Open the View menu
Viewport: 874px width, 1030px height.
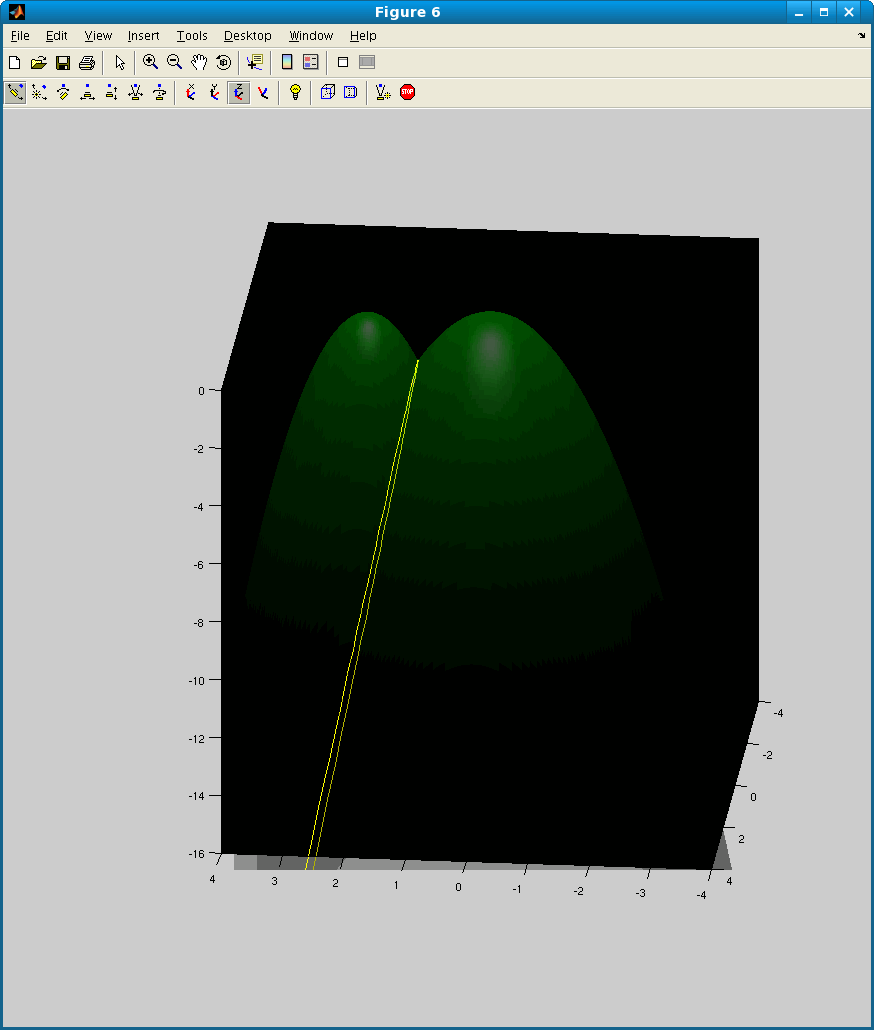coord(98,35)
